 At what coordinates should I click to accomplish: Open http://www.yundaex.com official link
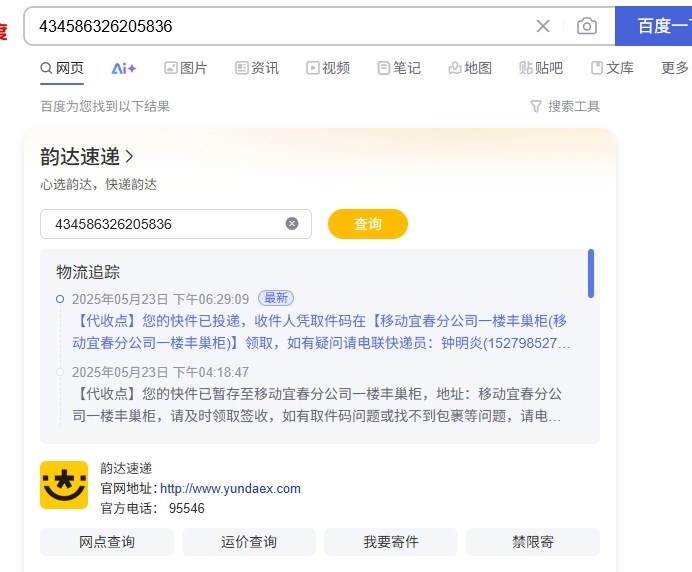230,489
